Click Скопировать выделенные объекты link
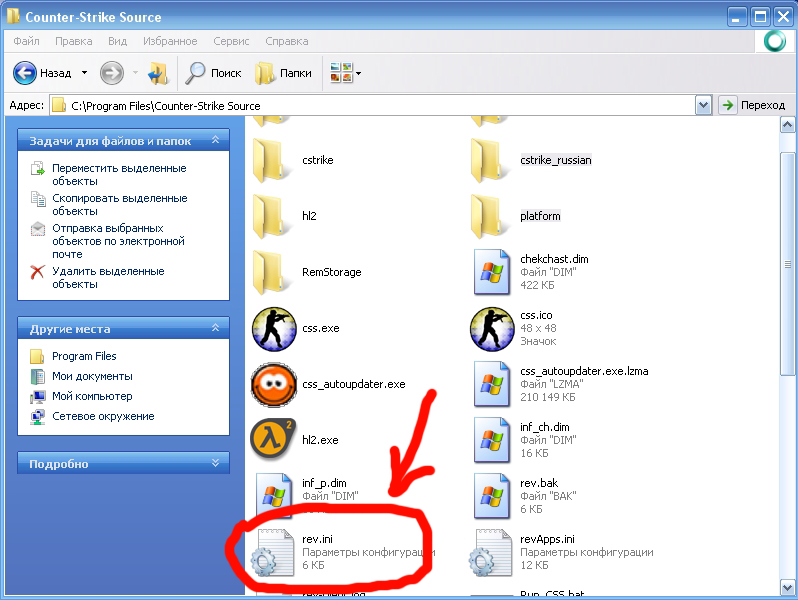798x600 pixels. [120, 205]
